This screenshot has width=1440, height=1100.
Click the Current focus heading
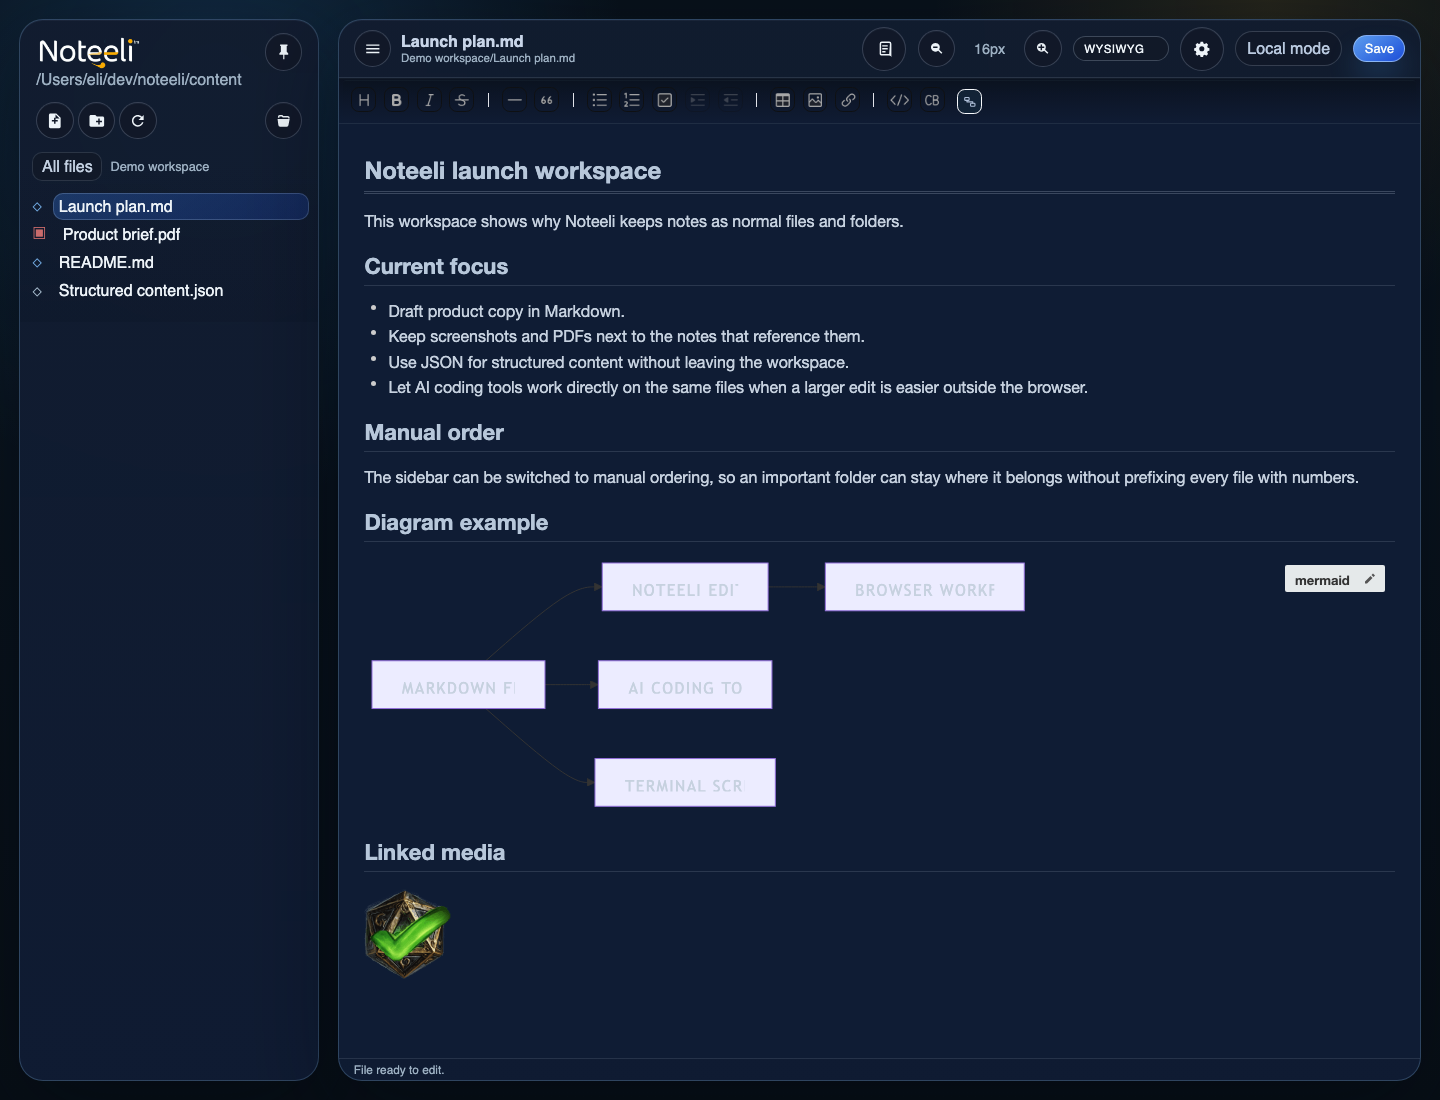(x=436, y=267)
